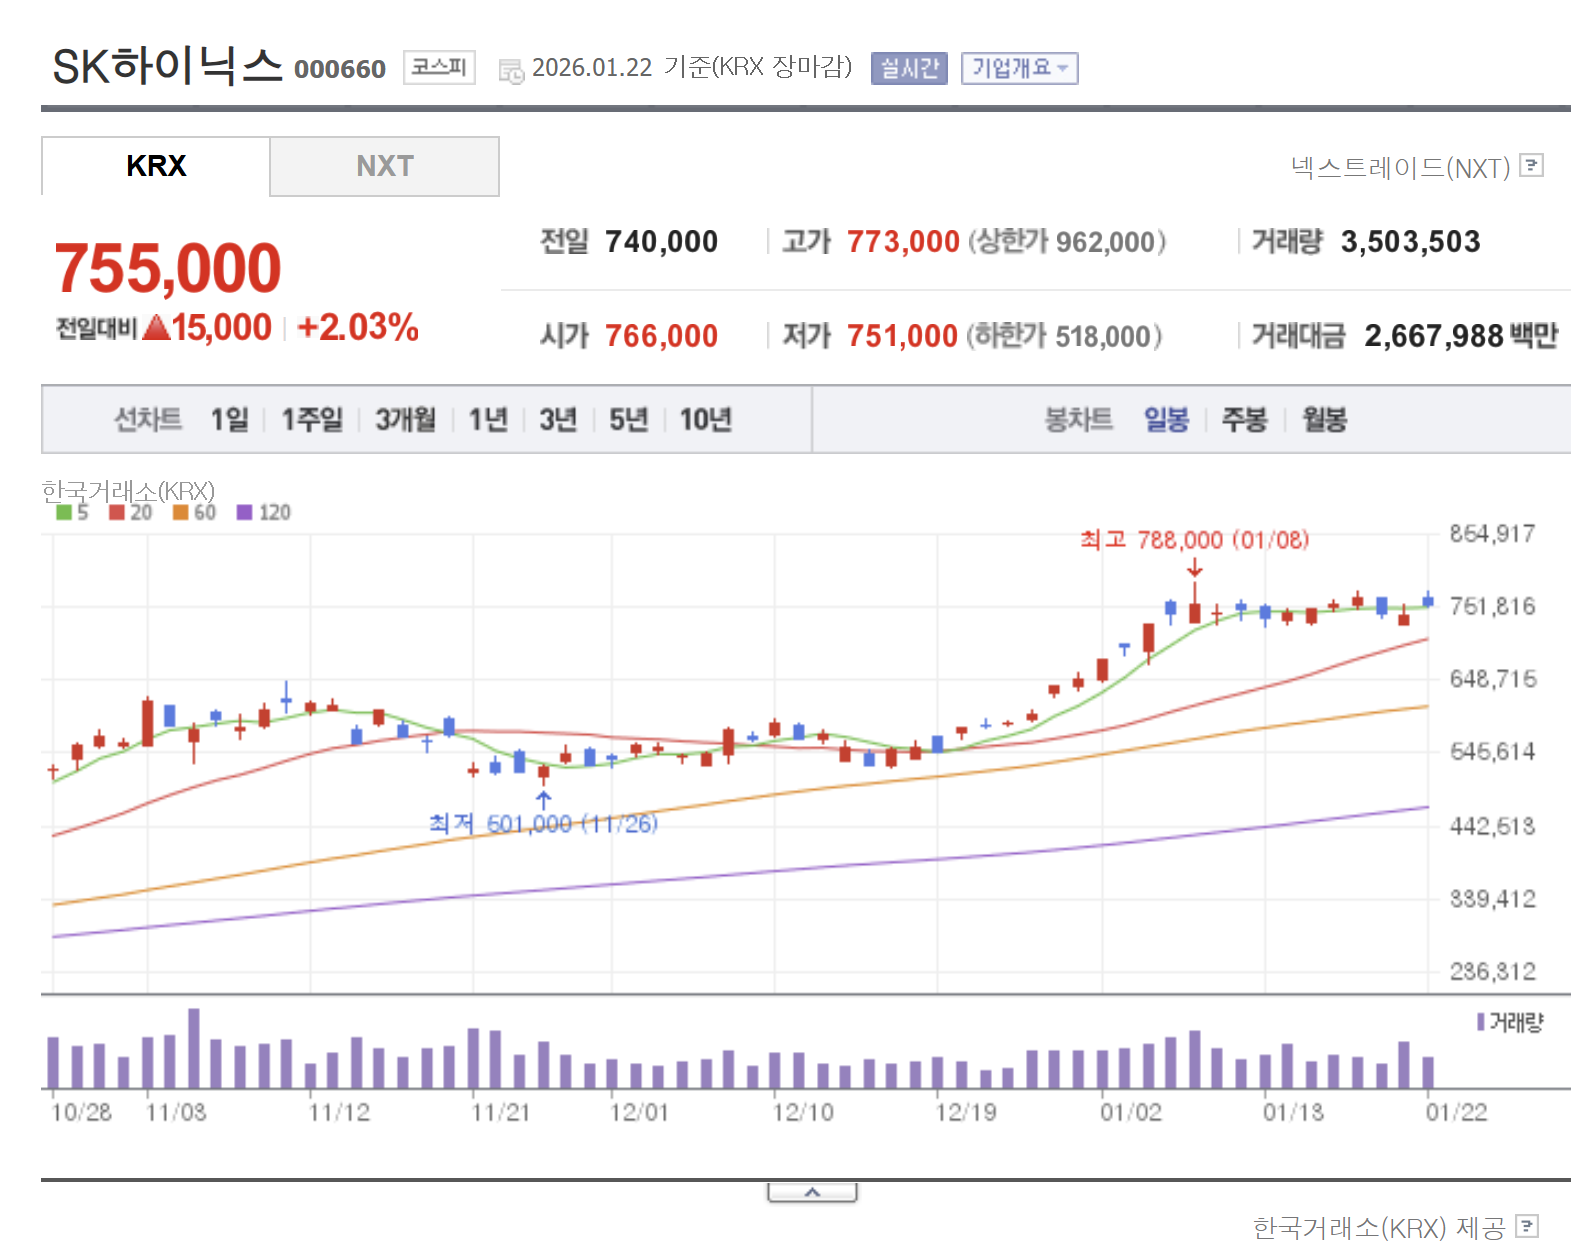The width and height of the screenshot is (1571, 1251).
Task: Click the green 5-day moving average swatch
Action: click(x=64, y=512)
